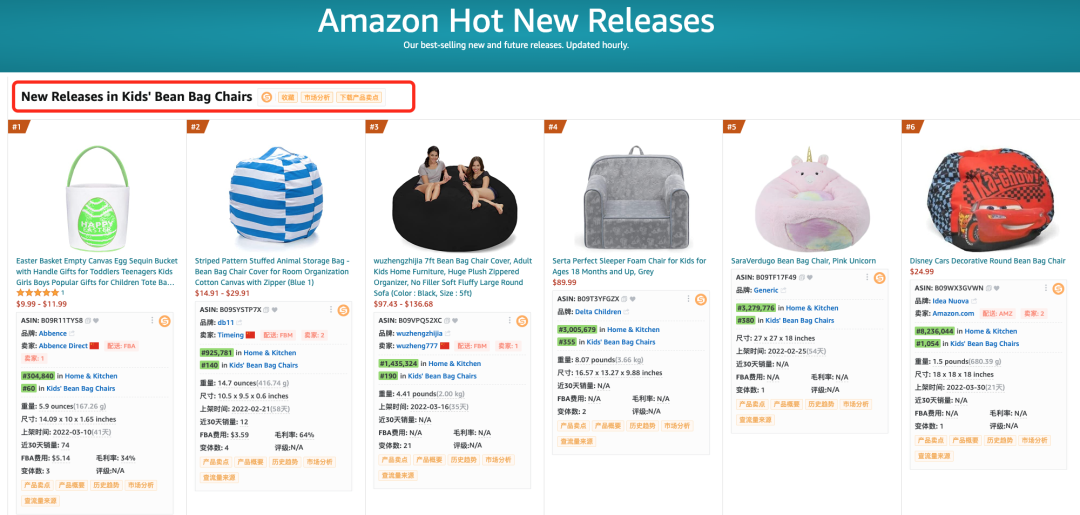Viewport: 1080px width, 515px height.
Task: Click 市场分析 tag beside category title
Action: [316, 97]
